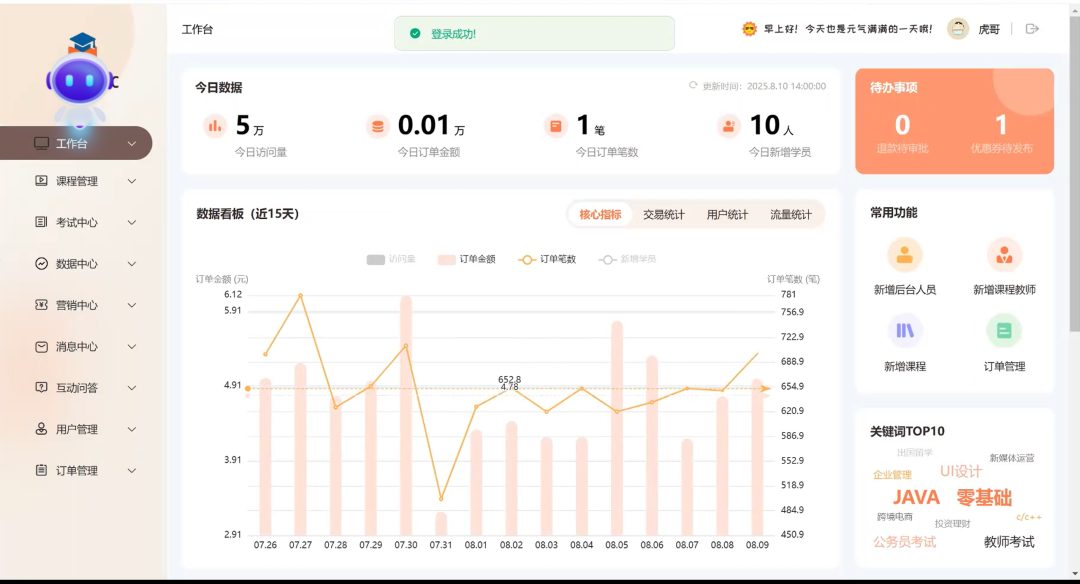Open the 新增后台人员 shortcut icon
The image size is (1080, 584).
coord(904,256)
